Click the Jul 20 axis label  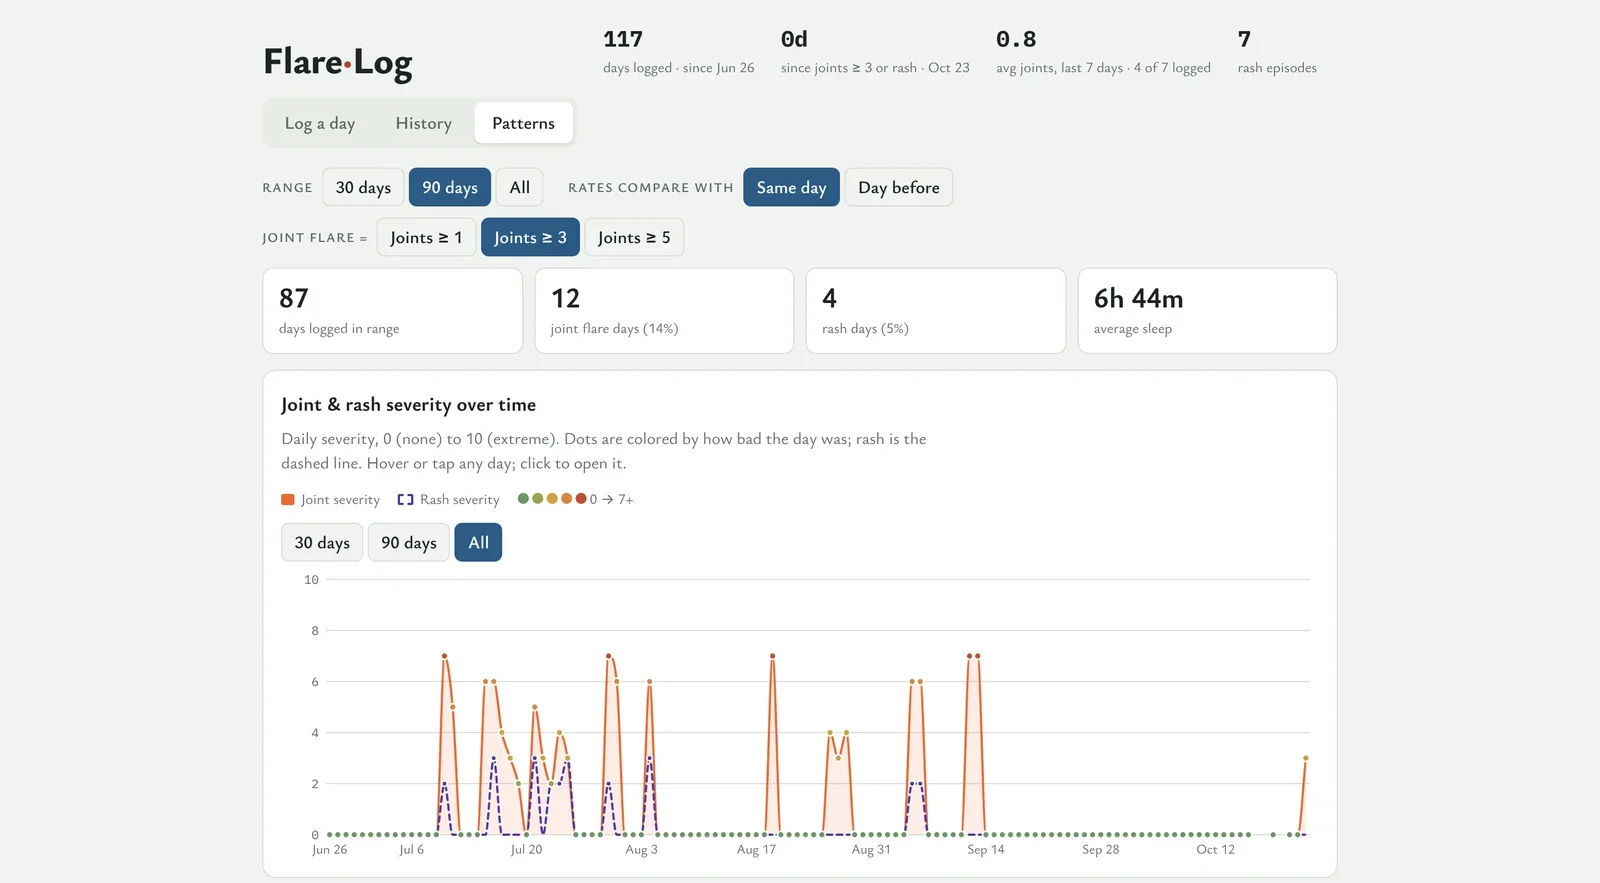coord(526,849)
